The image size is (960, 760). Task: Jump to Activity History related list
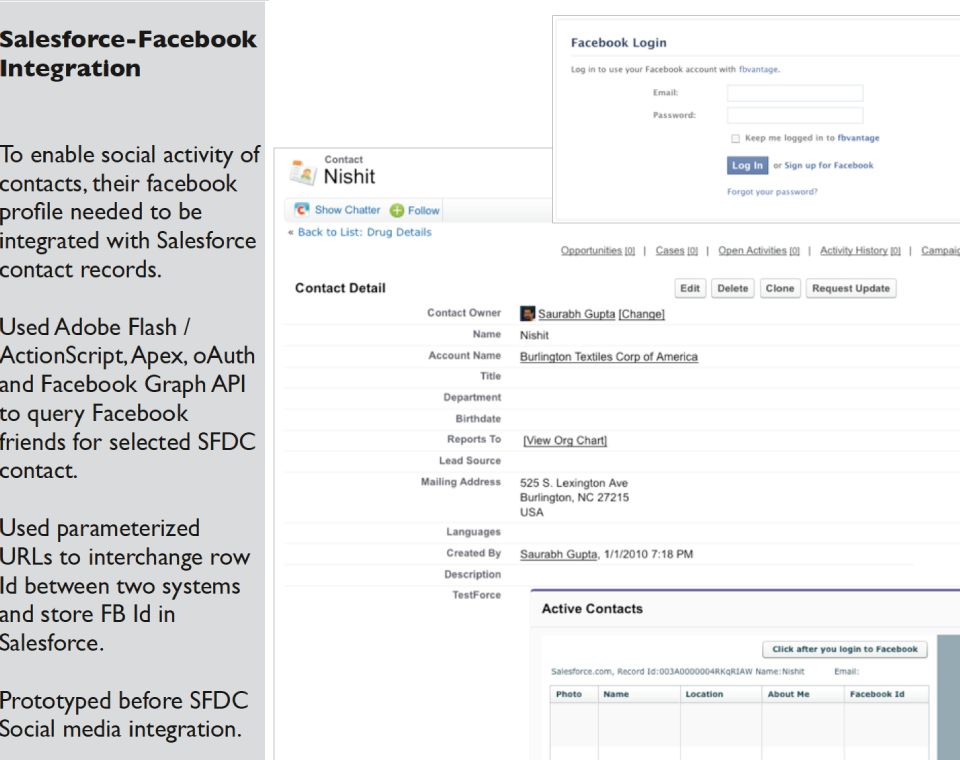[860, 250]
